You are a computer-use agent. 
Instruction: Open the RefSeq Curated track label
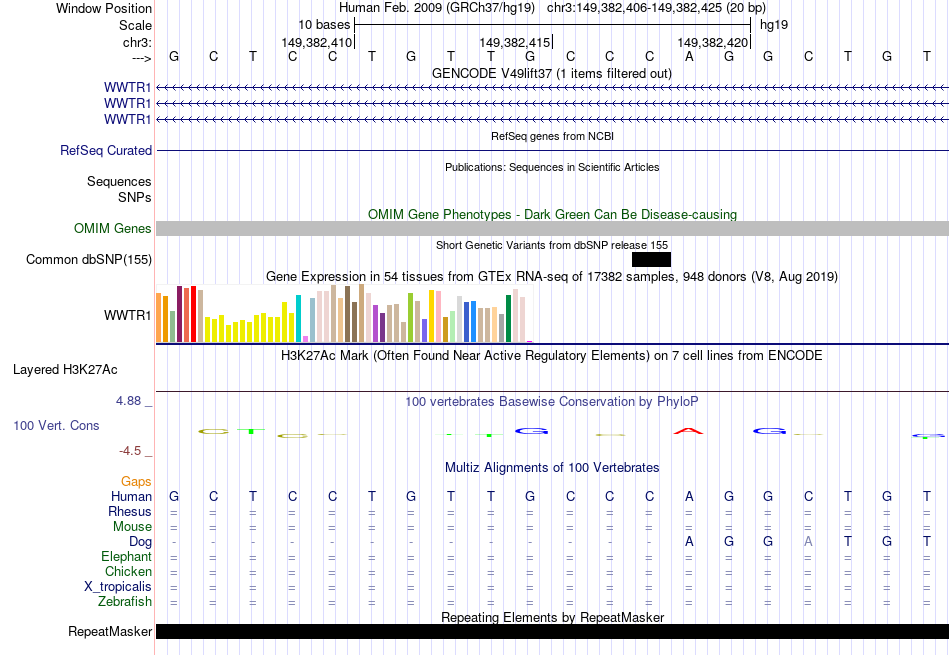pos(106,150)
